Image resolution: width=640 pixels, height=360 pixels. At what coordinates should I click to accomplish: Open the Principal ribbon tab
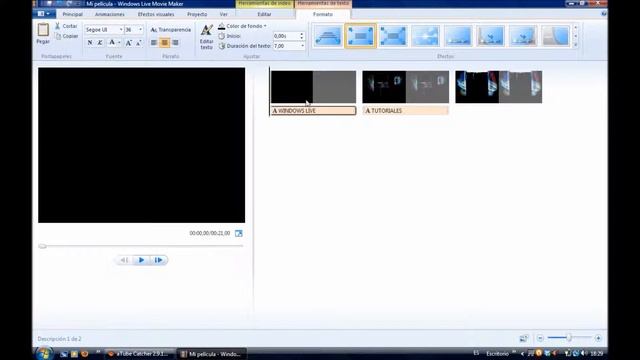73,14
